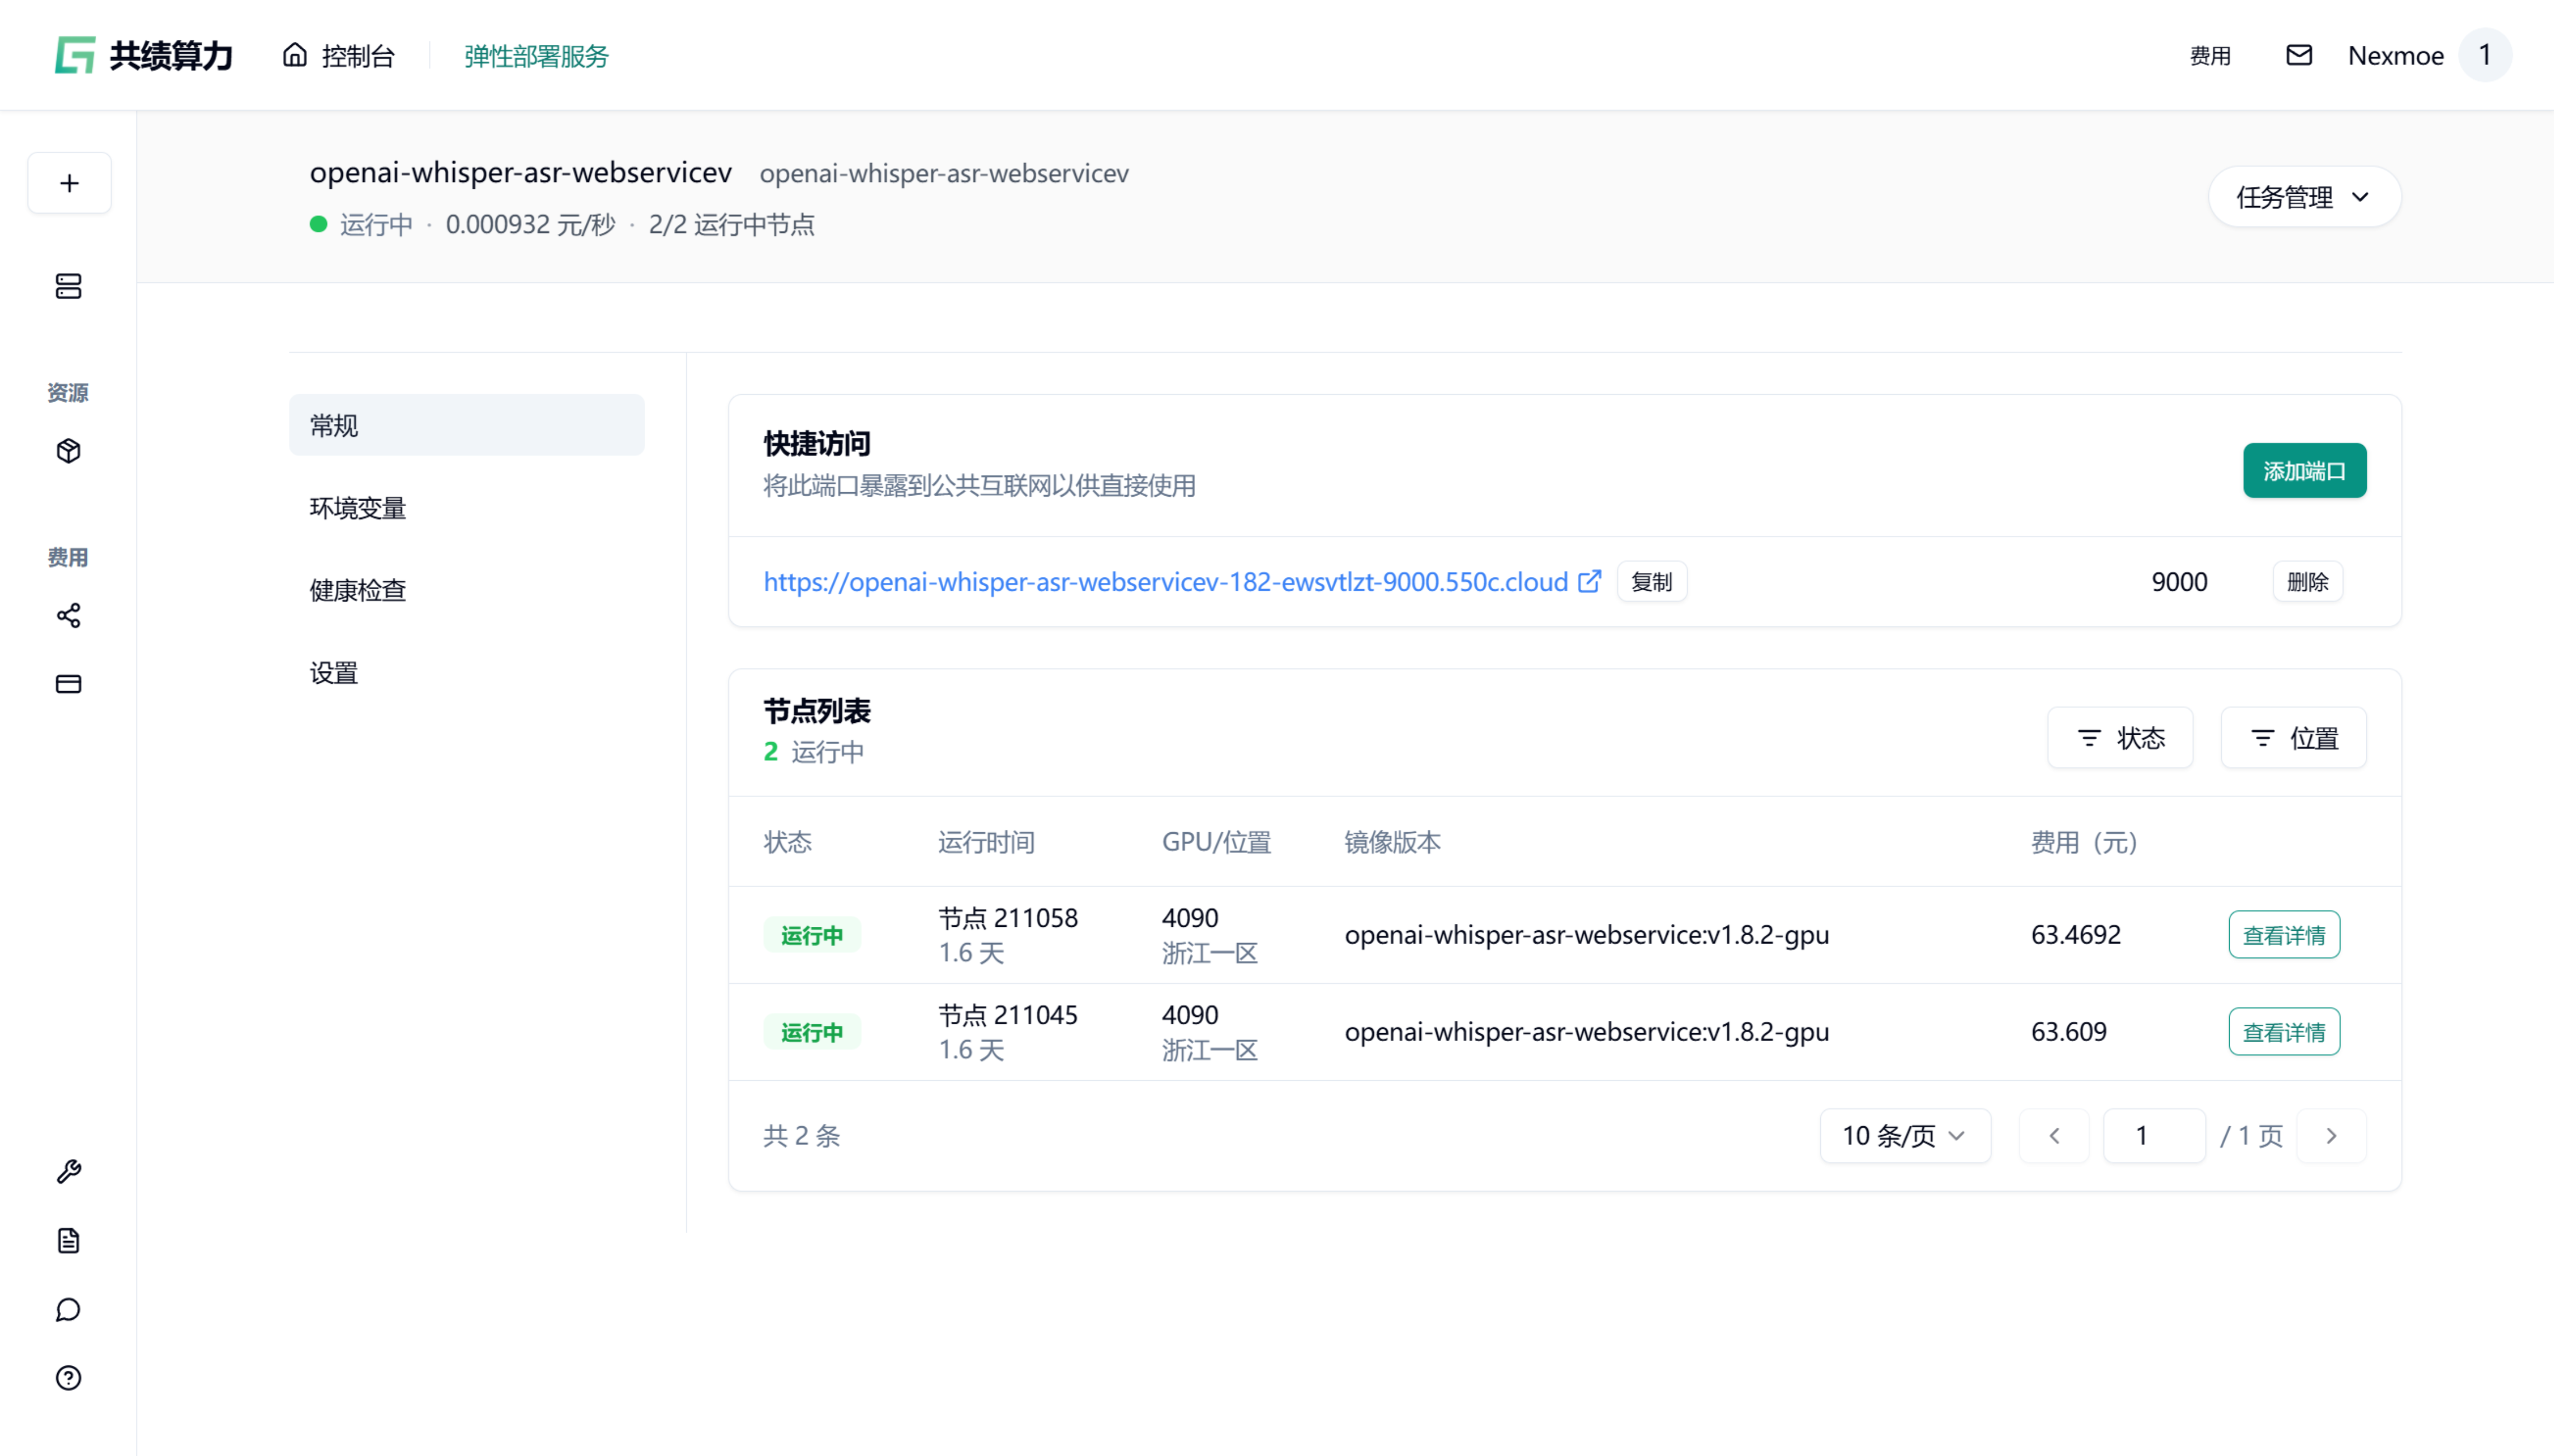The image size is (2554, 1456).
Task: Open the whisper service 9000 port URL link
Action: tap(1165, 582)
